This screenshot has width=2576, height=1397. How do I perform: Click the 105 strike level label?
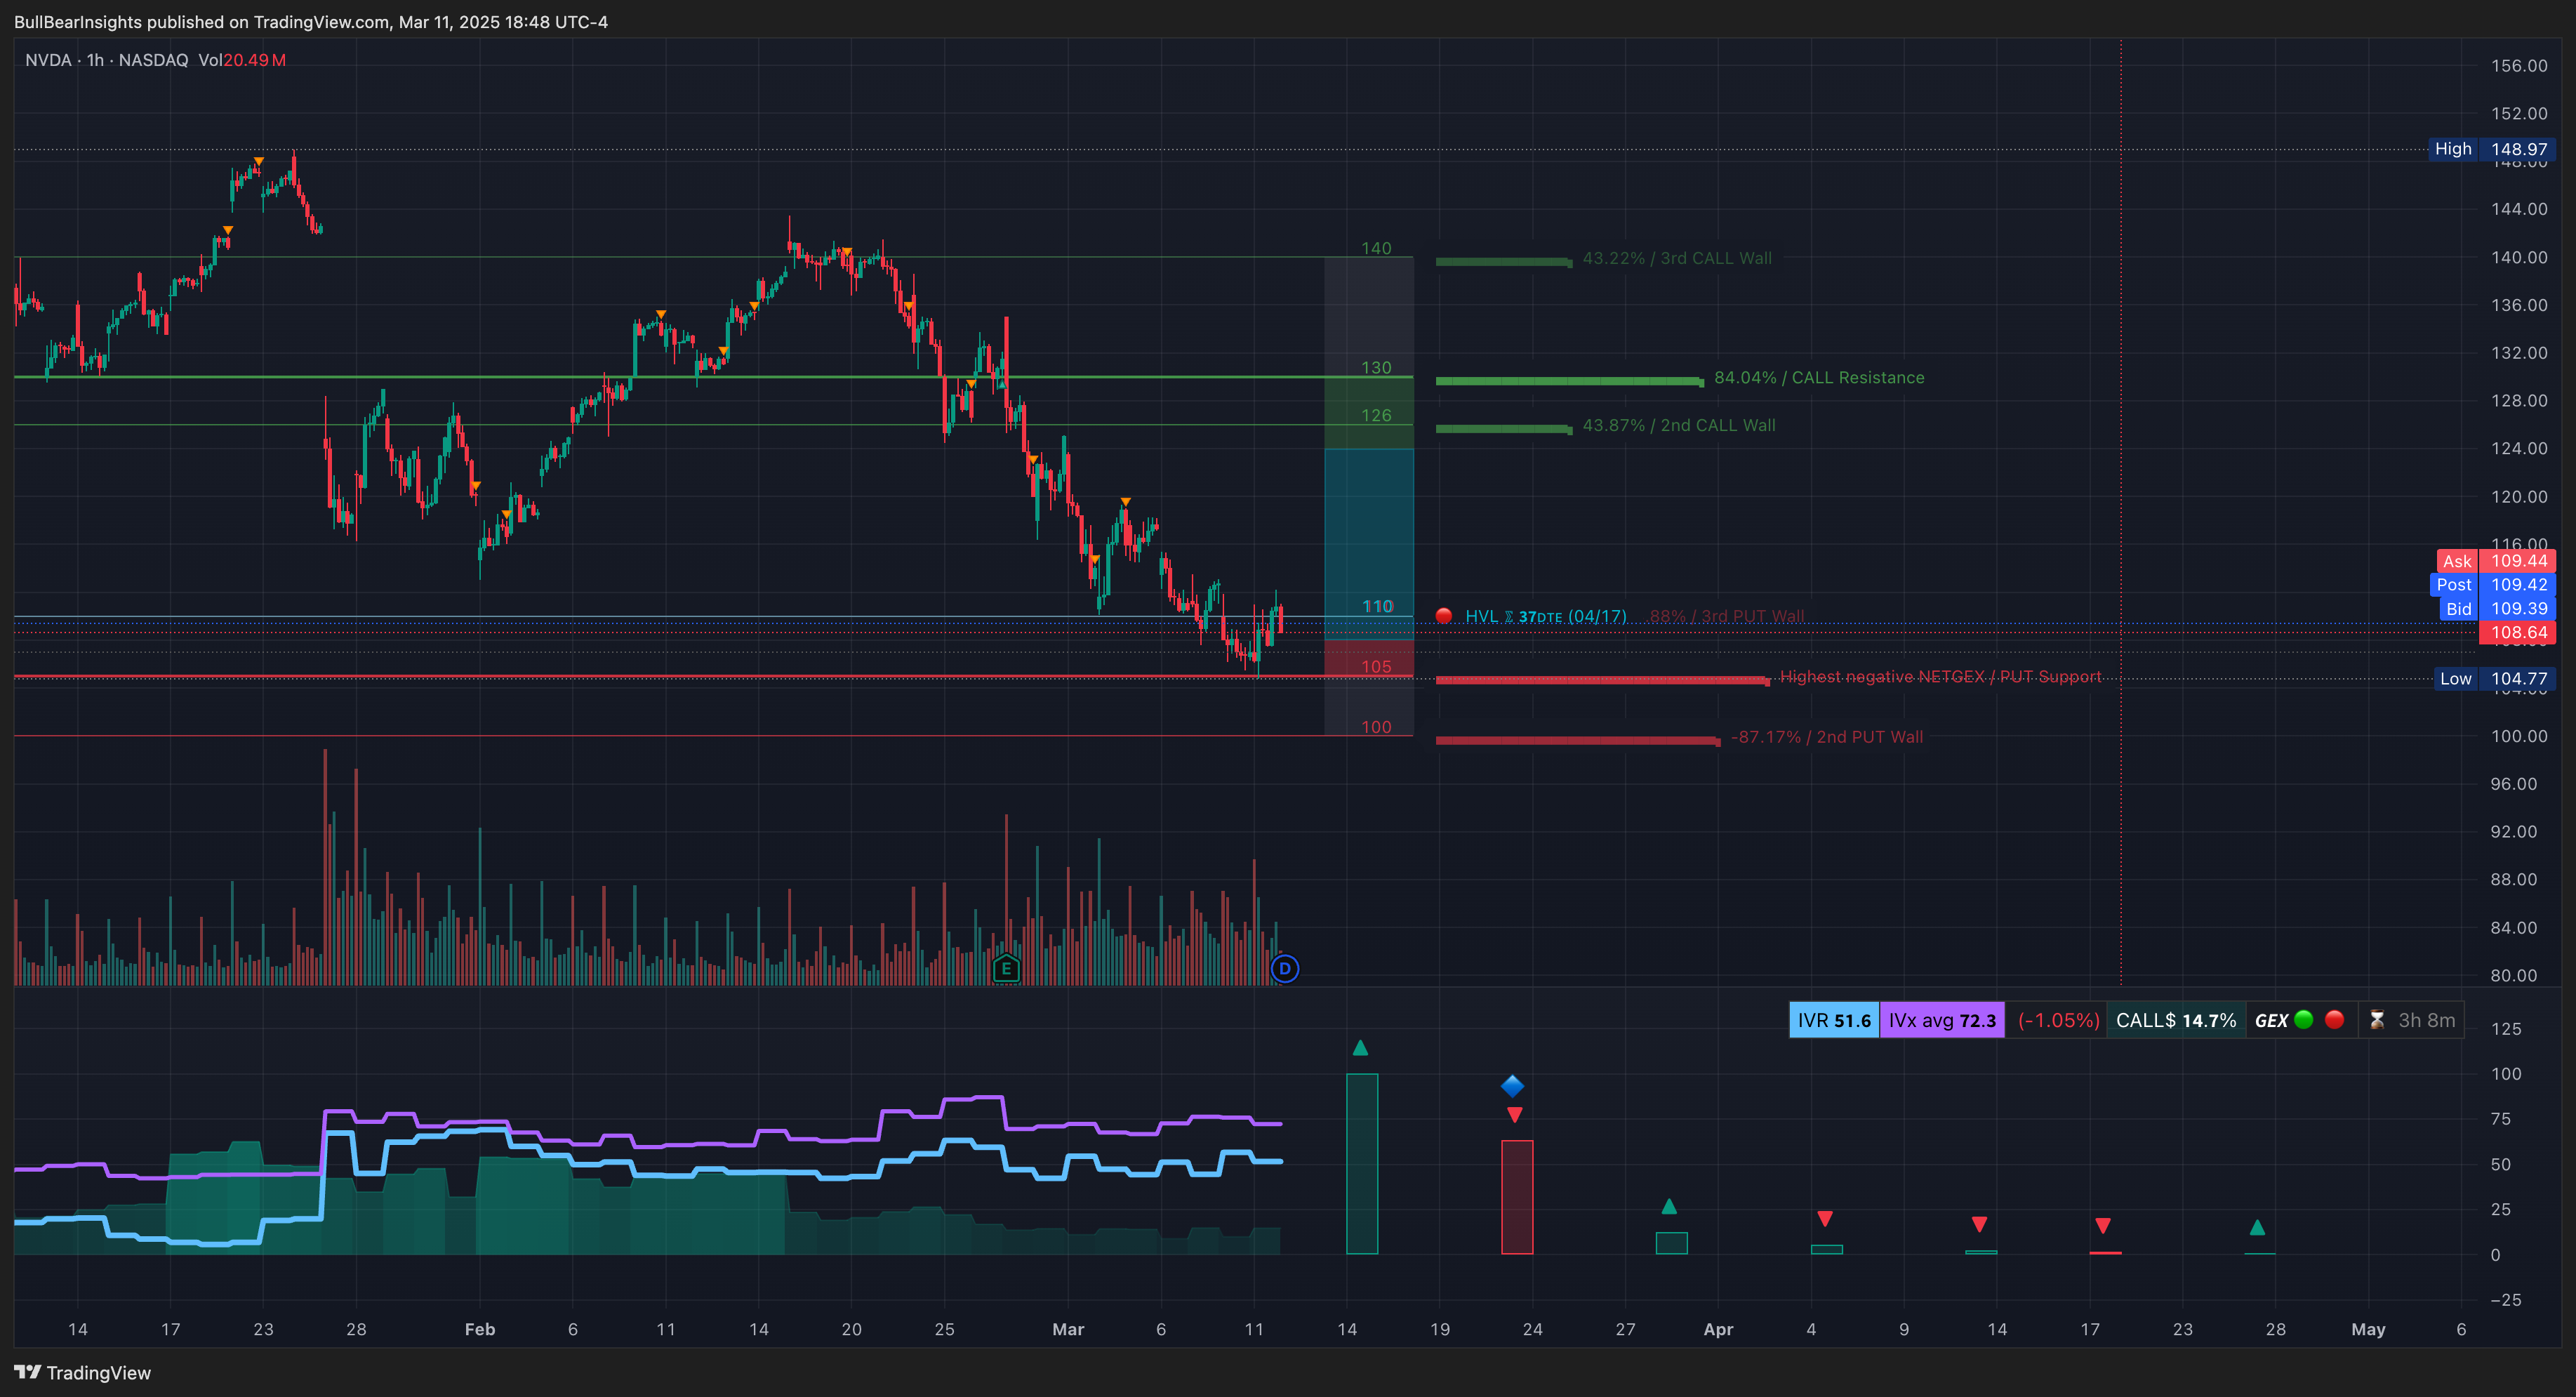click(1376, 666)
